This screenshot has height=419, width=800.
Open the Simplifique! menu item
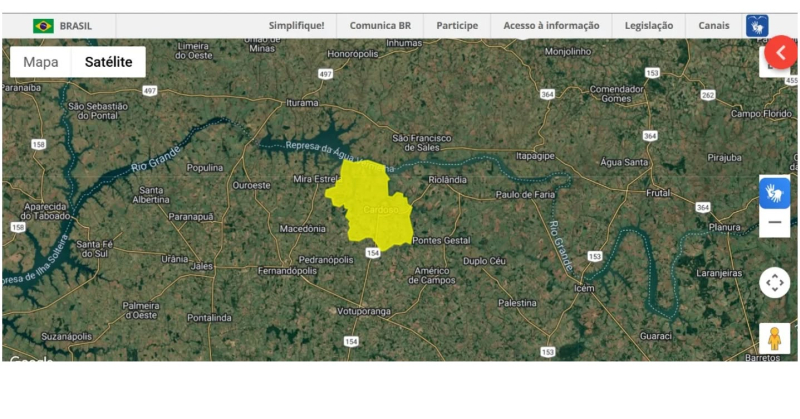click(x=296, y=26)
